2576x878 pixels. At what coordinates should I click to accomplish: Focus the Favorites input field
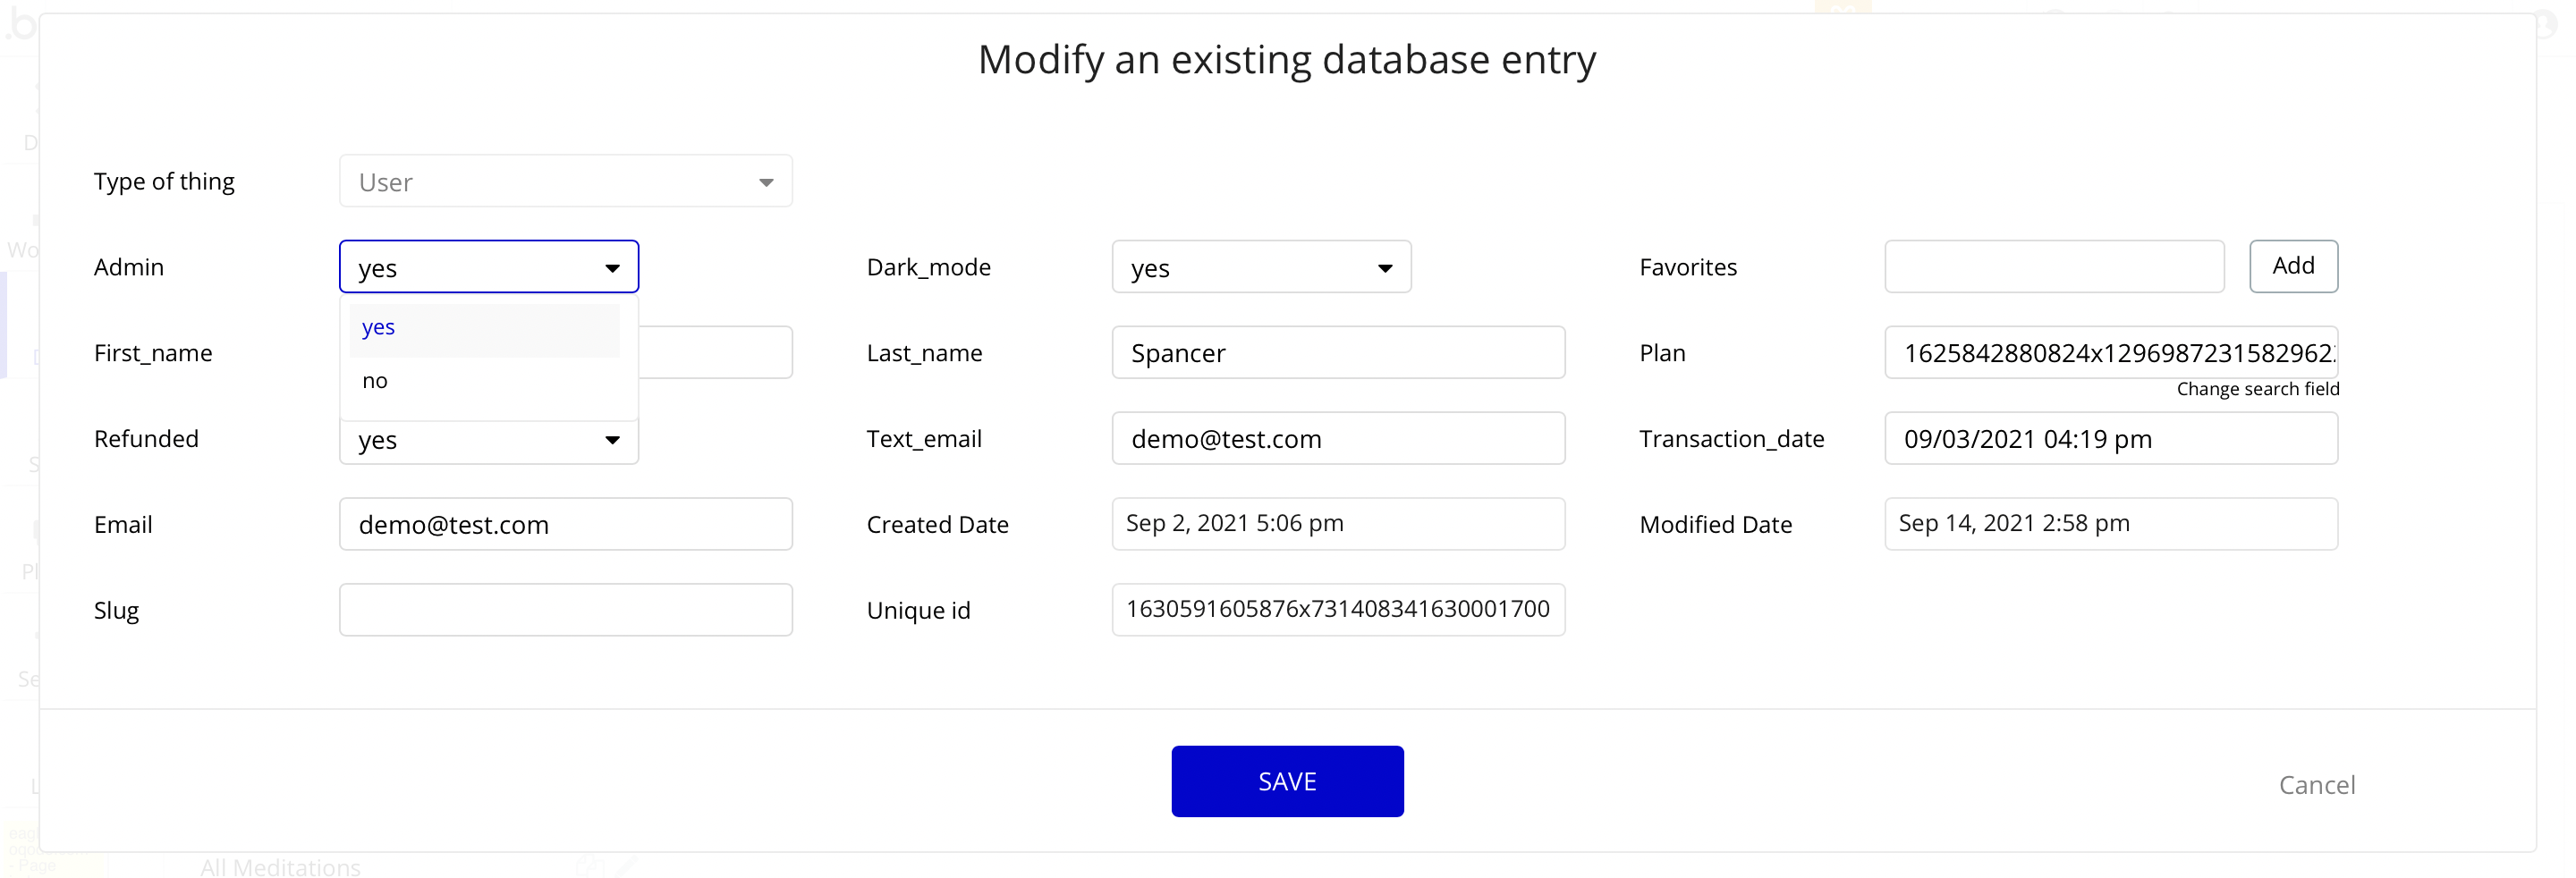2053,267
